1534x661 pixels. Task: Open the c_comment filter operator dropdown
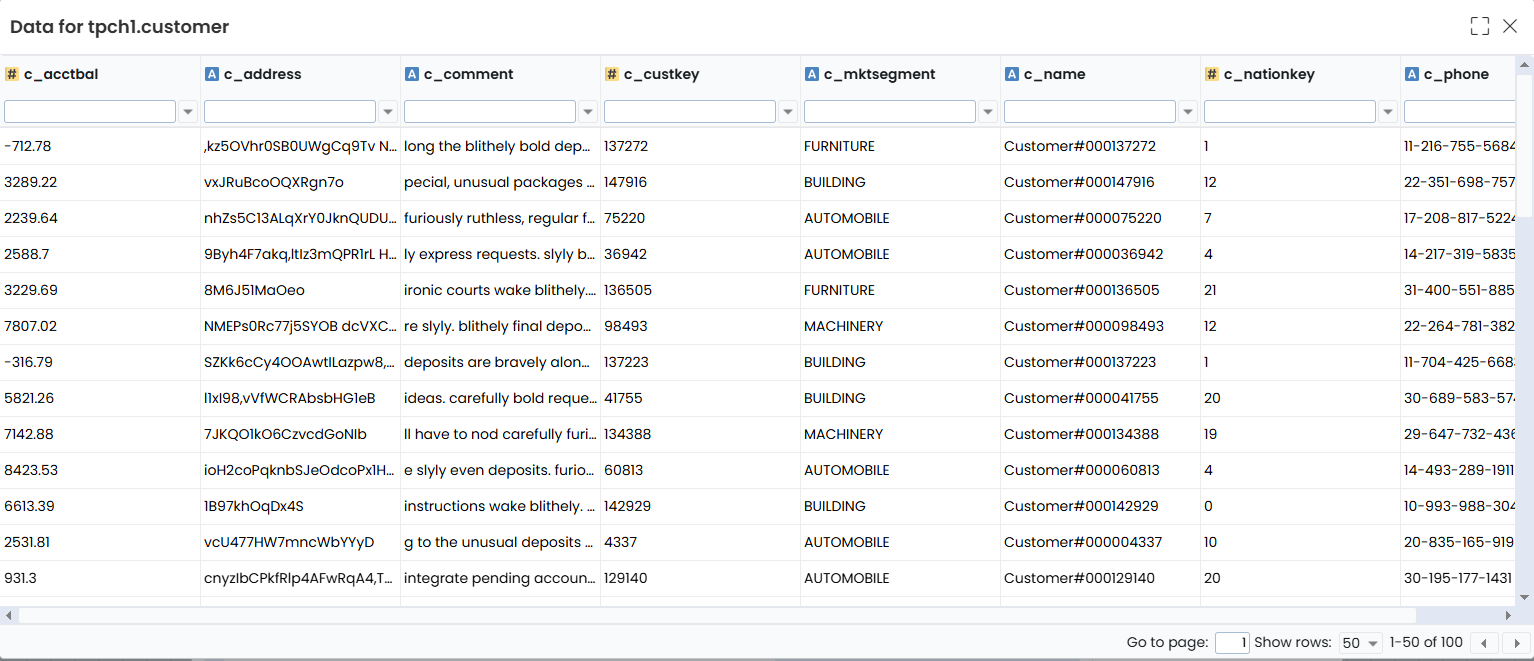click(x=588, y=112)
